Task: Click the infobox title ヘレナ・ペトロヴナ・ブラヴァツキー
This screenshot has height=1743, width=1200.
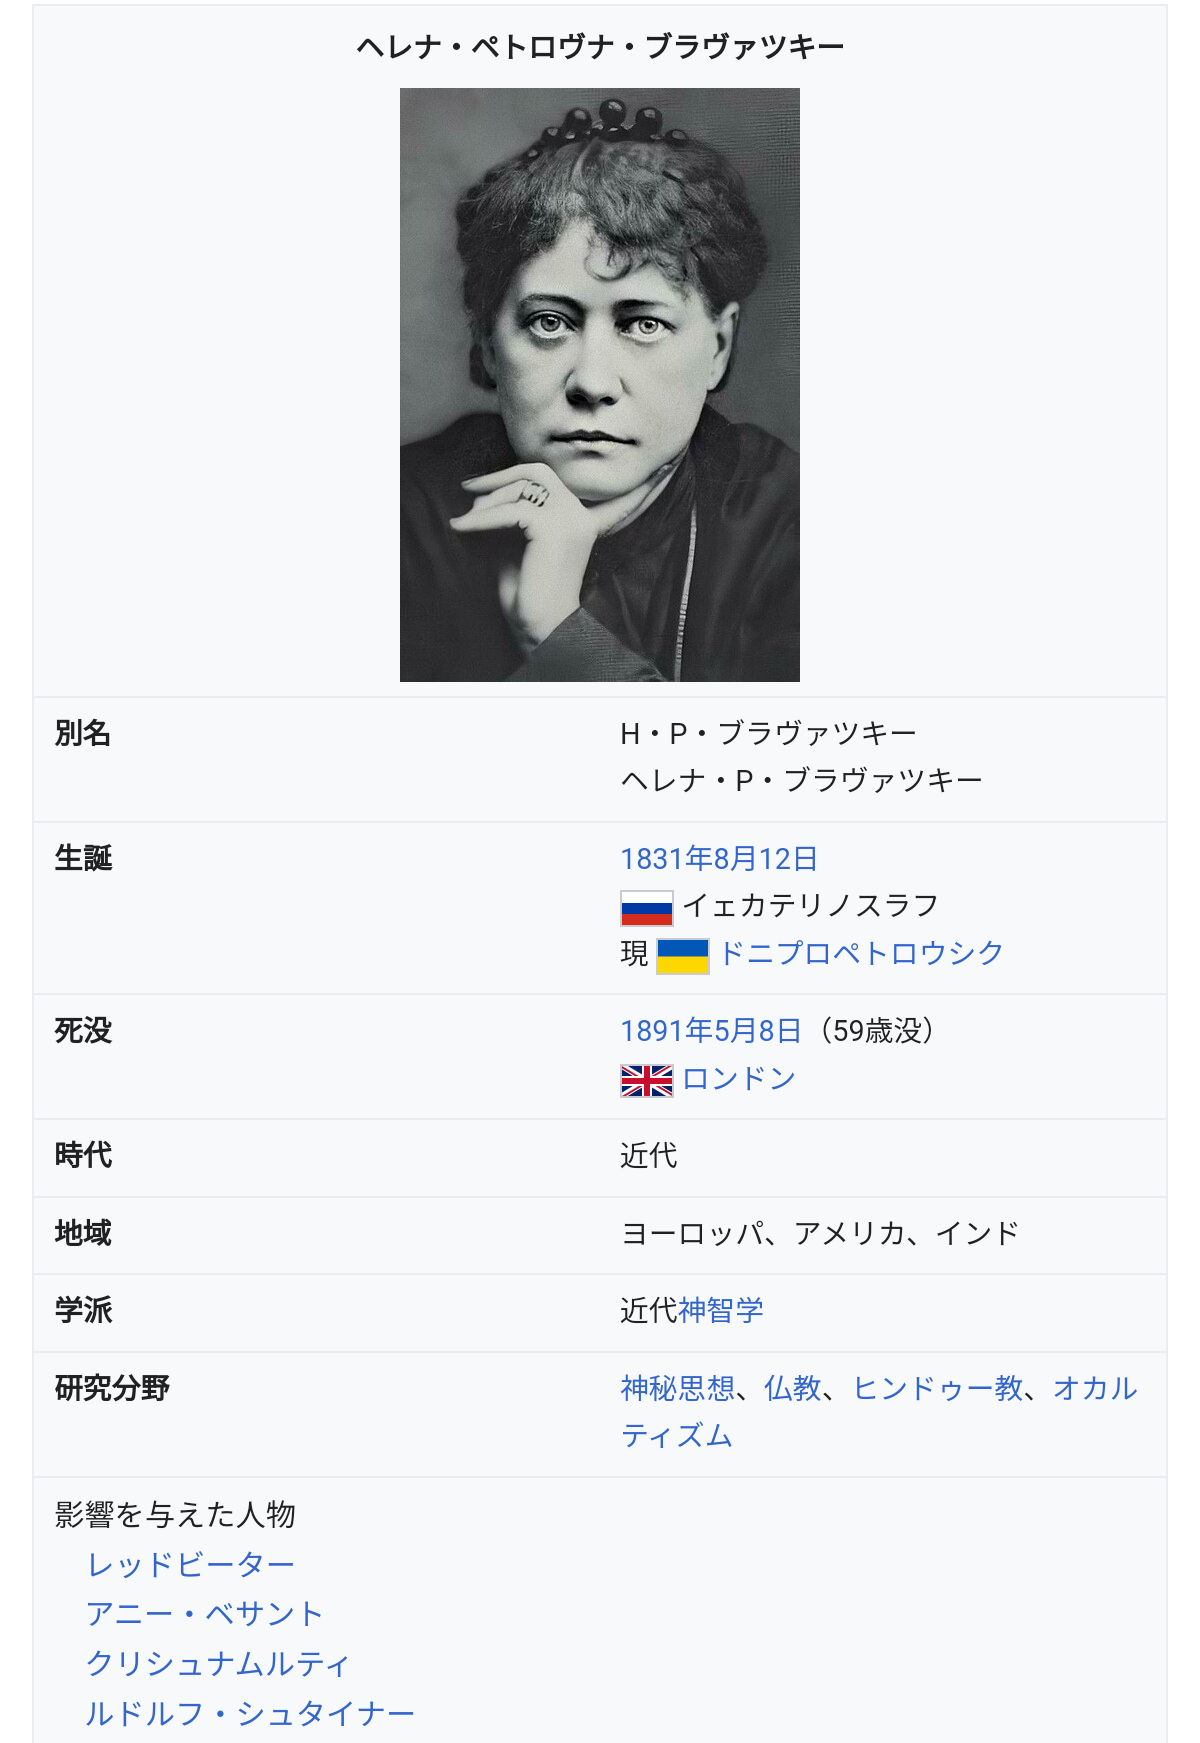Action: click(x=600, y=47)
